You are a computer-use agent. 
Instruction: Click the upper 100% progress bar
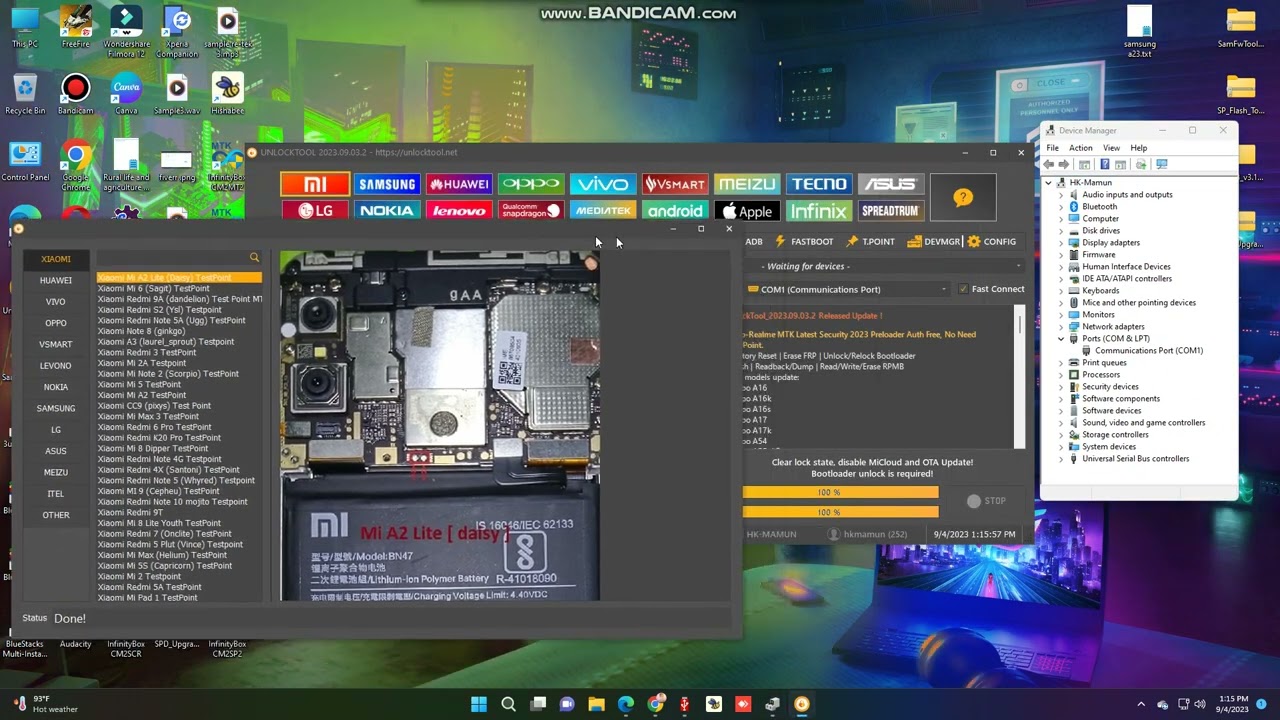tap(840, 492)
